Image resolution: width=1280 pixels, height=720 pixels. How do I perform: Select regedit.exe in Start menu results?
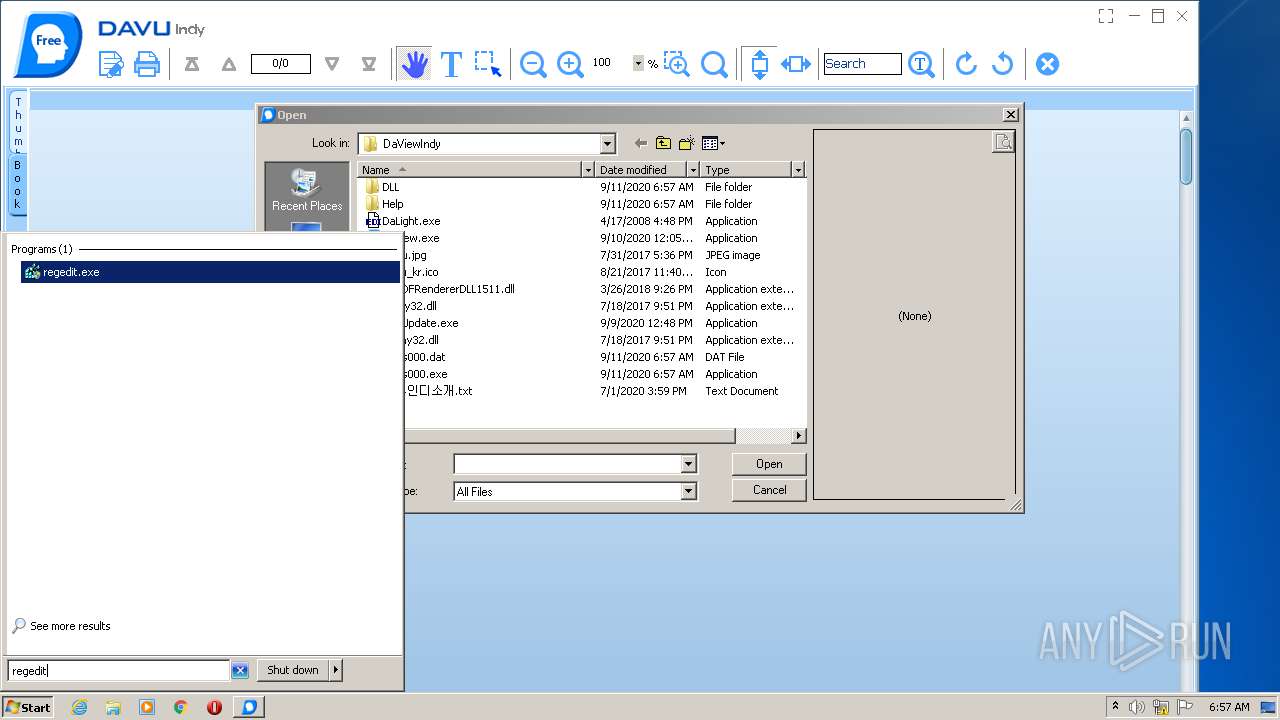click(x=210, y=272)
